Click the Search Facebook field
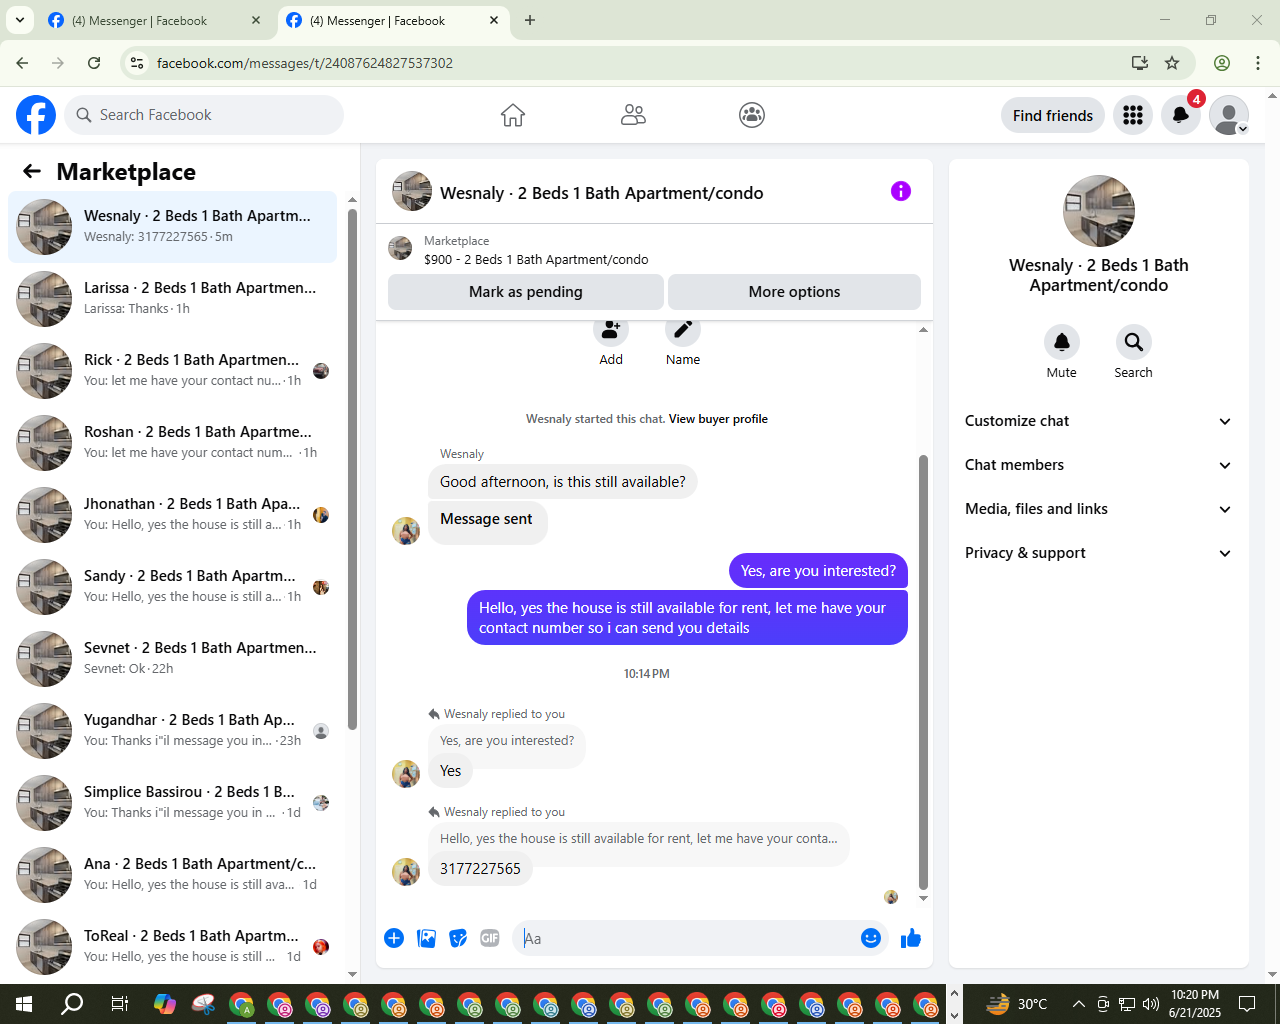The image size is (1280, 1024). (x=204, y=115)
